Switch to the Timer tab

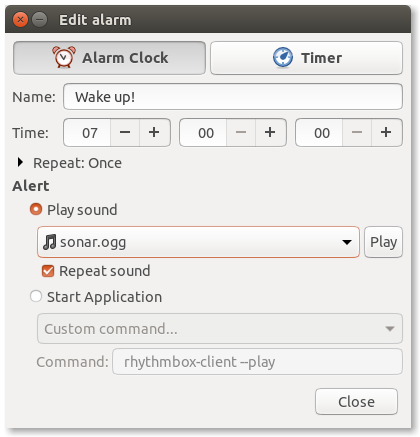pyautogui.click(x=306, y=58)
